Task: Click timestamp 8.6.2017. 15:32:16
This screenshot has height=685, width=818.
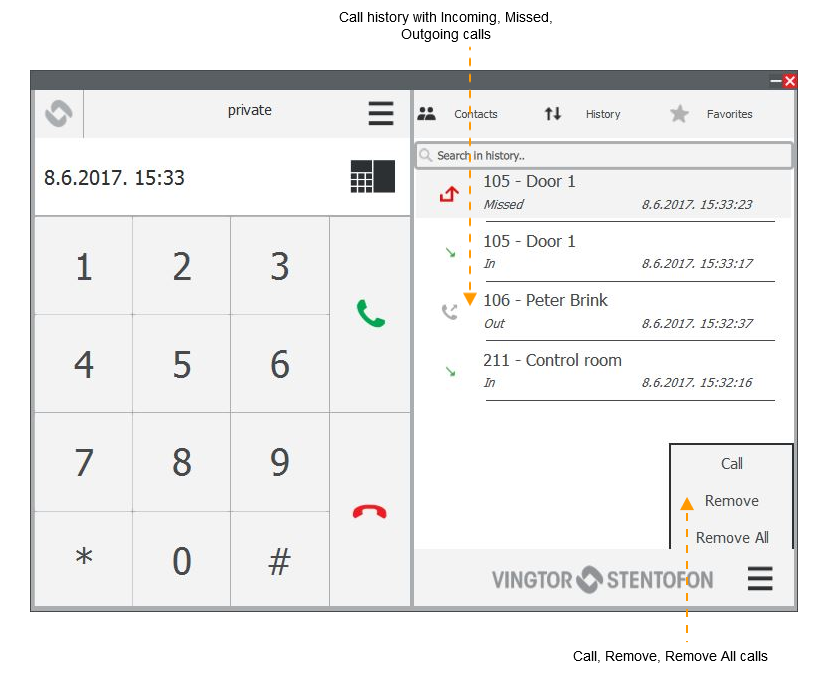Action: pyautogui.click(x=697, y=382)
